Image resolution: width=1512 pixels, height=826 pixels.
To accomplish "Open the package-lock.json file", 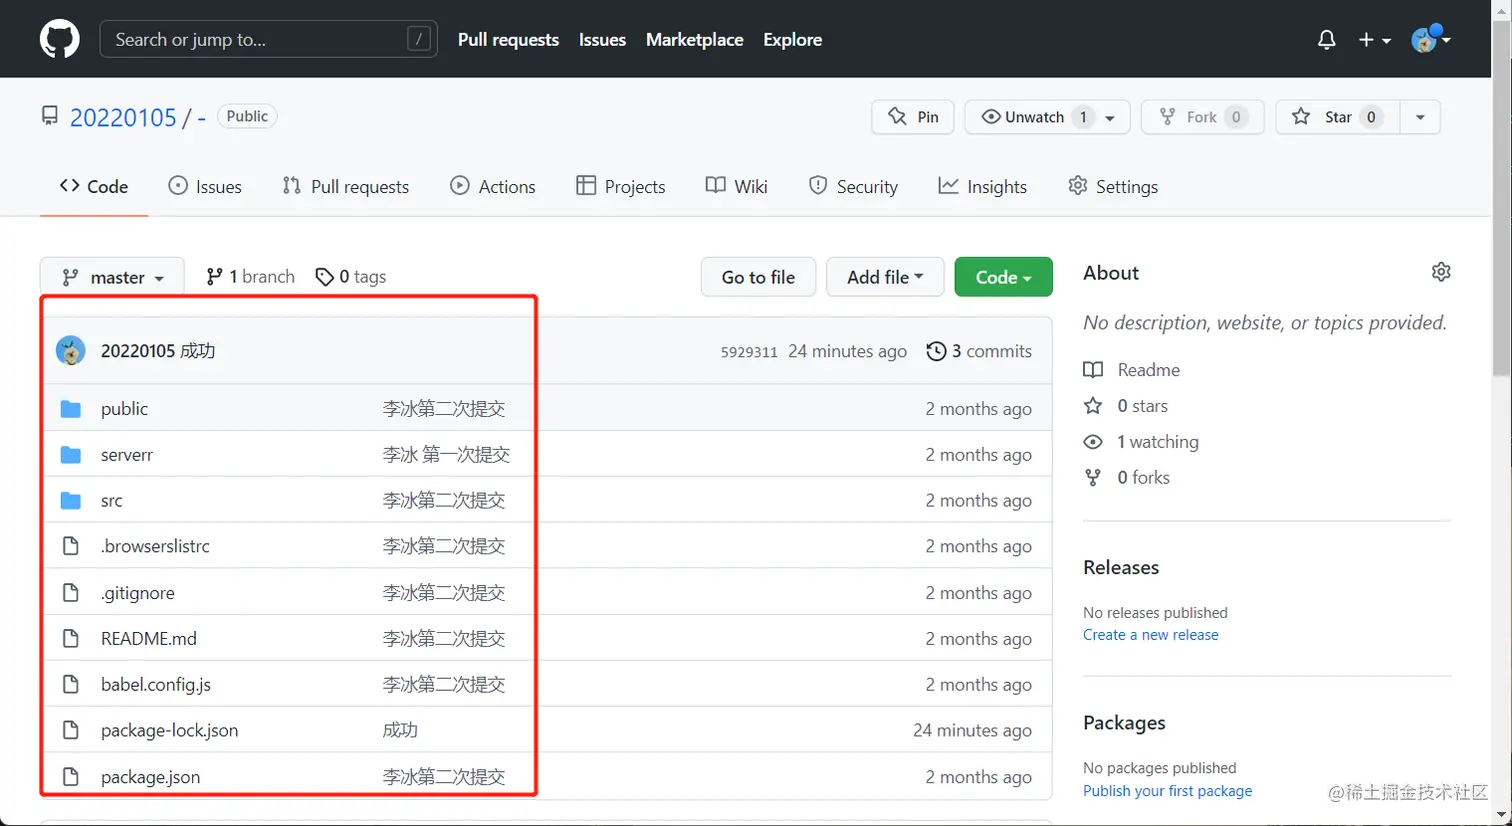I will click(x=169, y=730).
